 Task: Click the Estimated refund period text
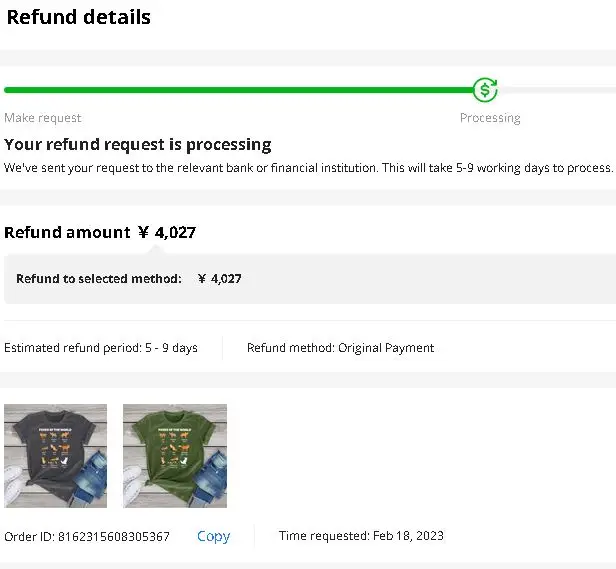(101, 348)
